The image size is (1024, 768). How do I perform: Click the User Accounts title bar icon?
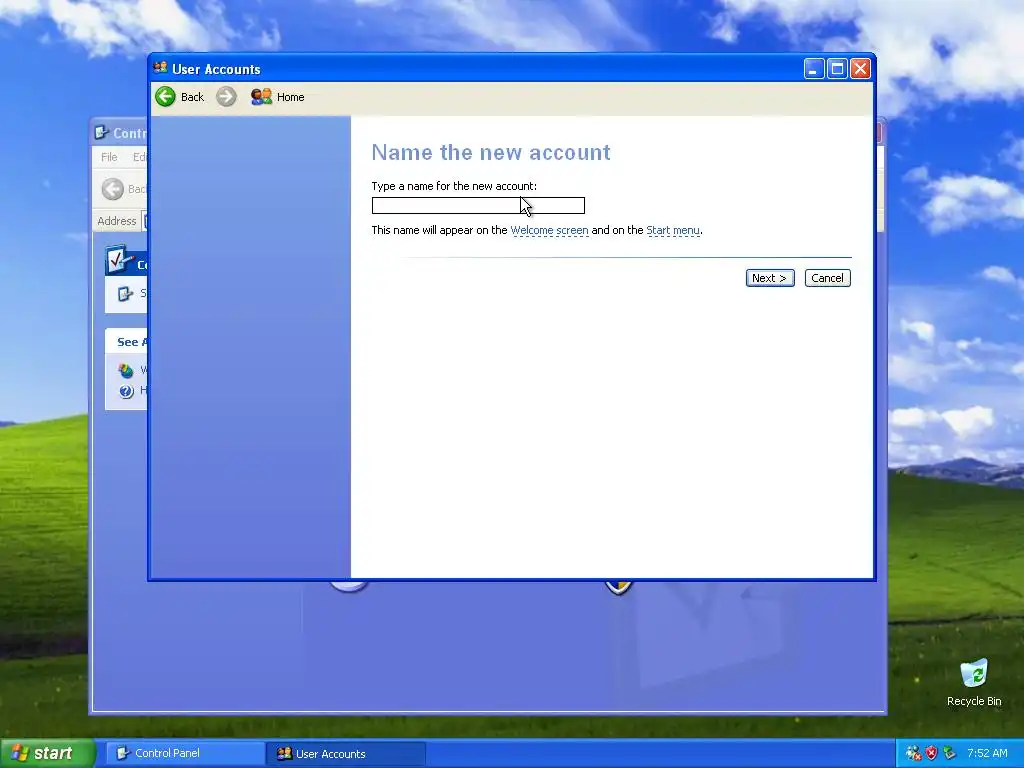pos(160,68)
